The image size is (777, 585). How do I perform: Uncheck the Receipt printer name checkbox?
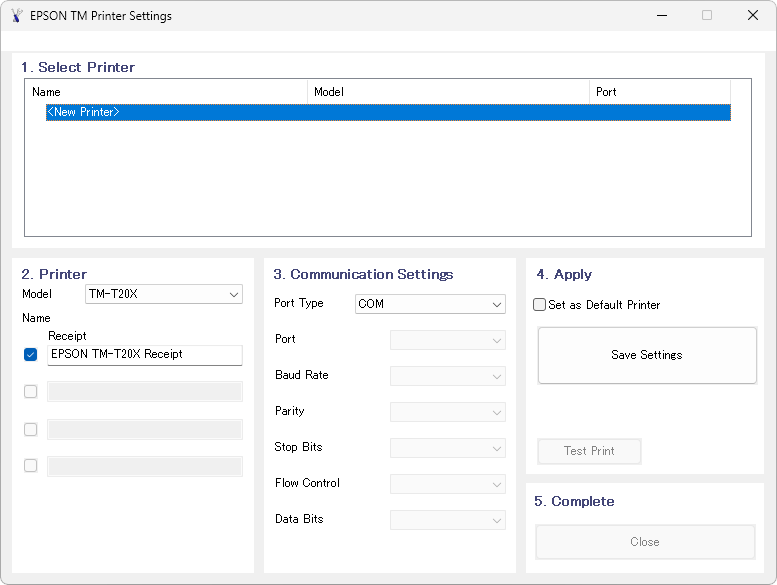pyautogui.click(x=30, y=355)
